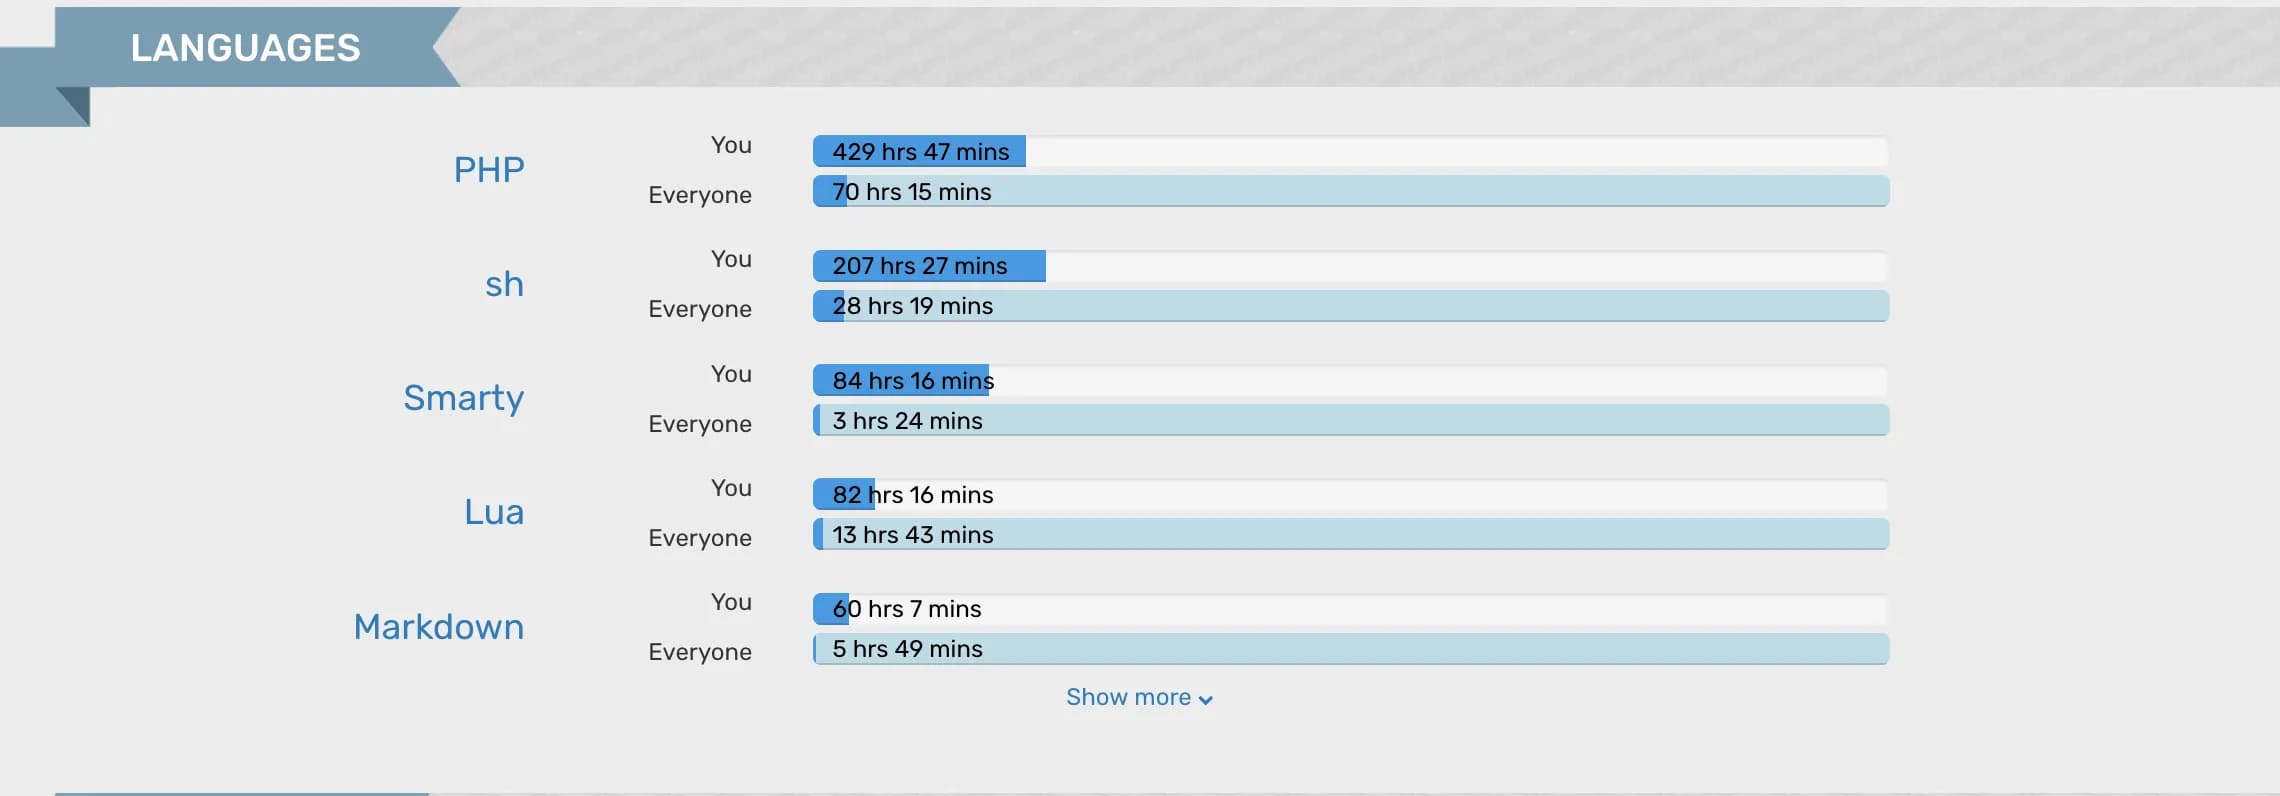Viewport: 2280px width, 796px height.
Task: Open the Markdown language link
Action: coord(438,627)
